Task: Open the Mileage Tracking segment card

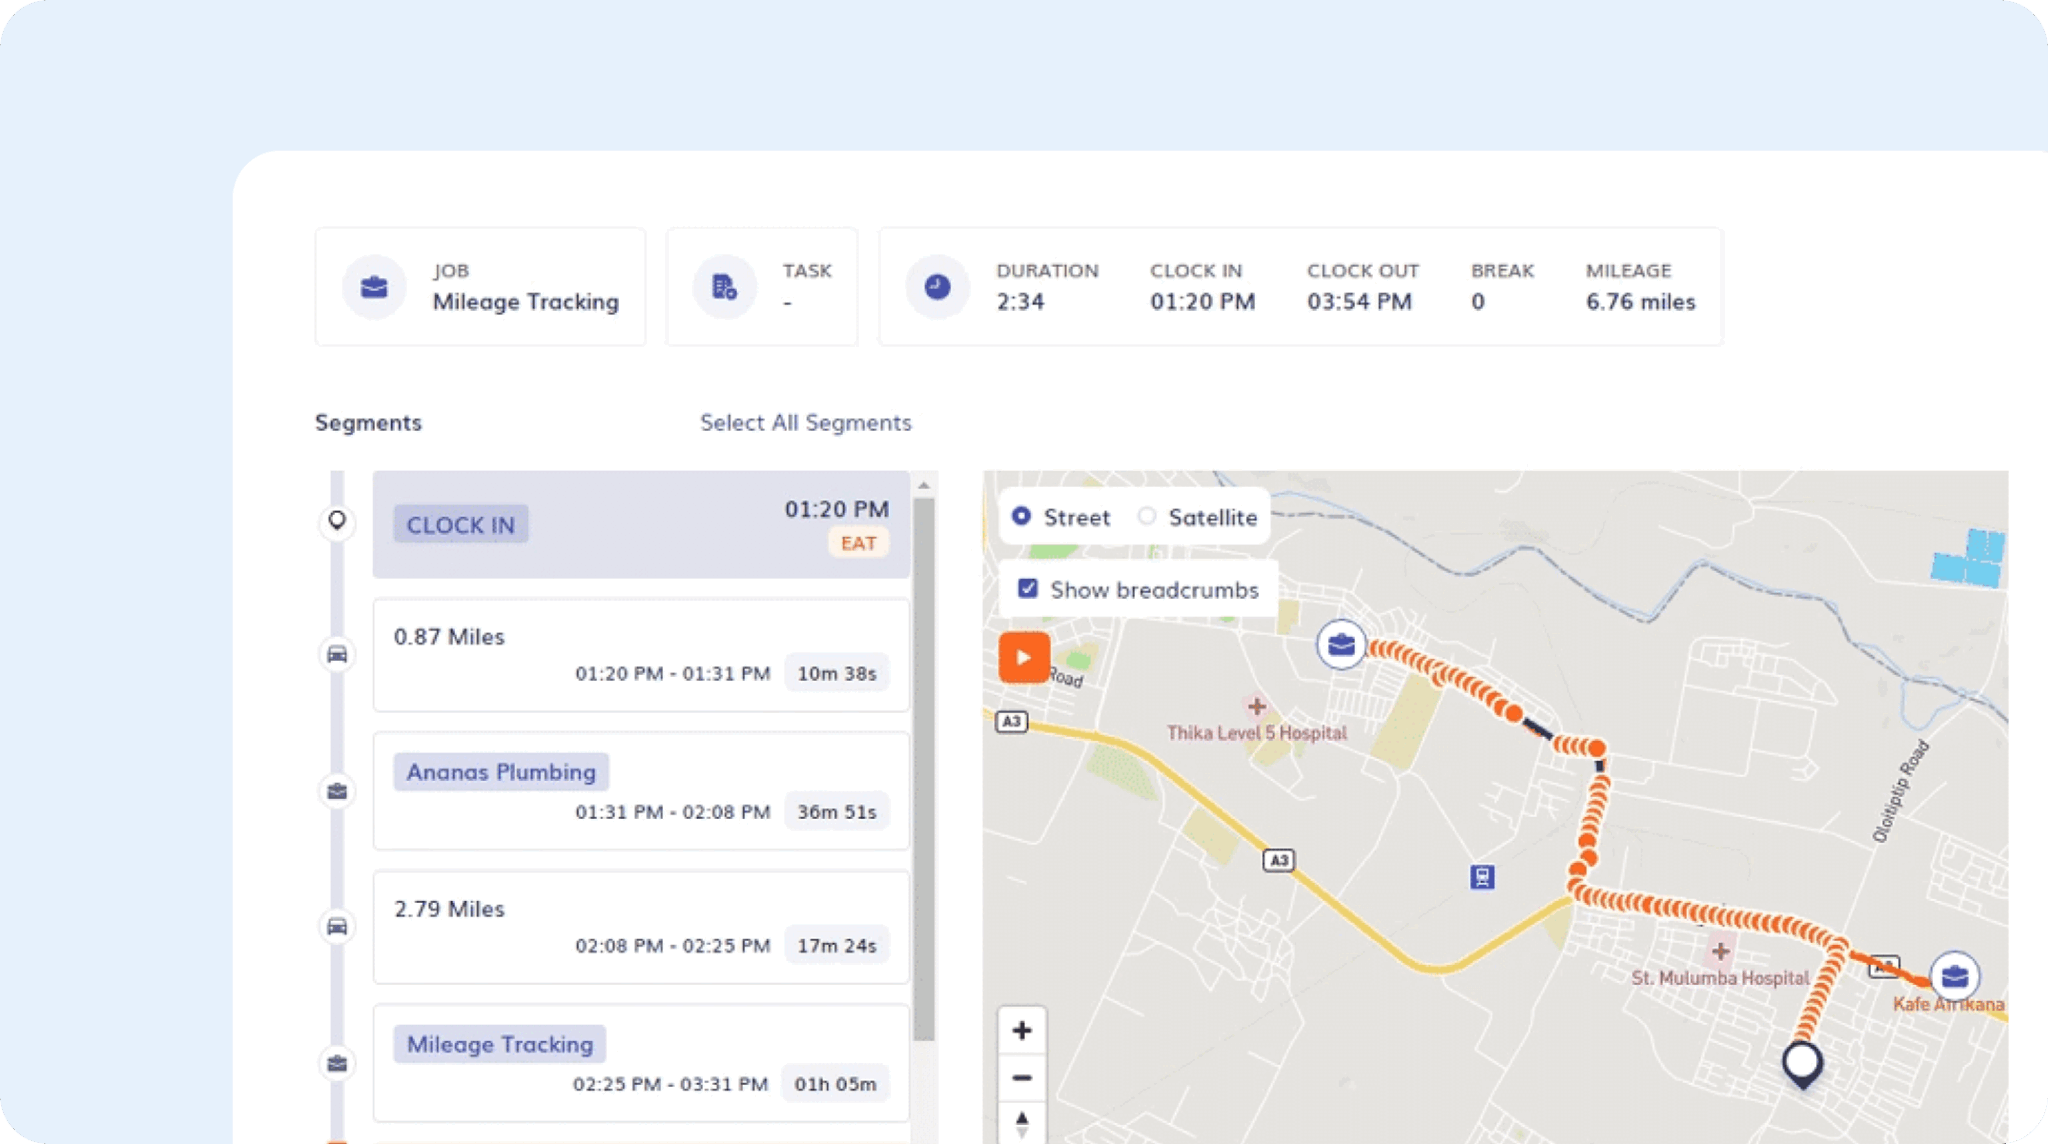Action: [x=640, y=1061]
